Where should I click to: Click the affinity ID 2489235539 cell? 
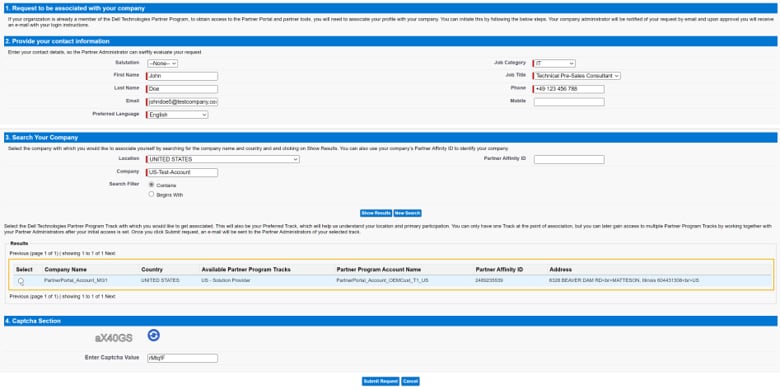(x=489, y=281)
